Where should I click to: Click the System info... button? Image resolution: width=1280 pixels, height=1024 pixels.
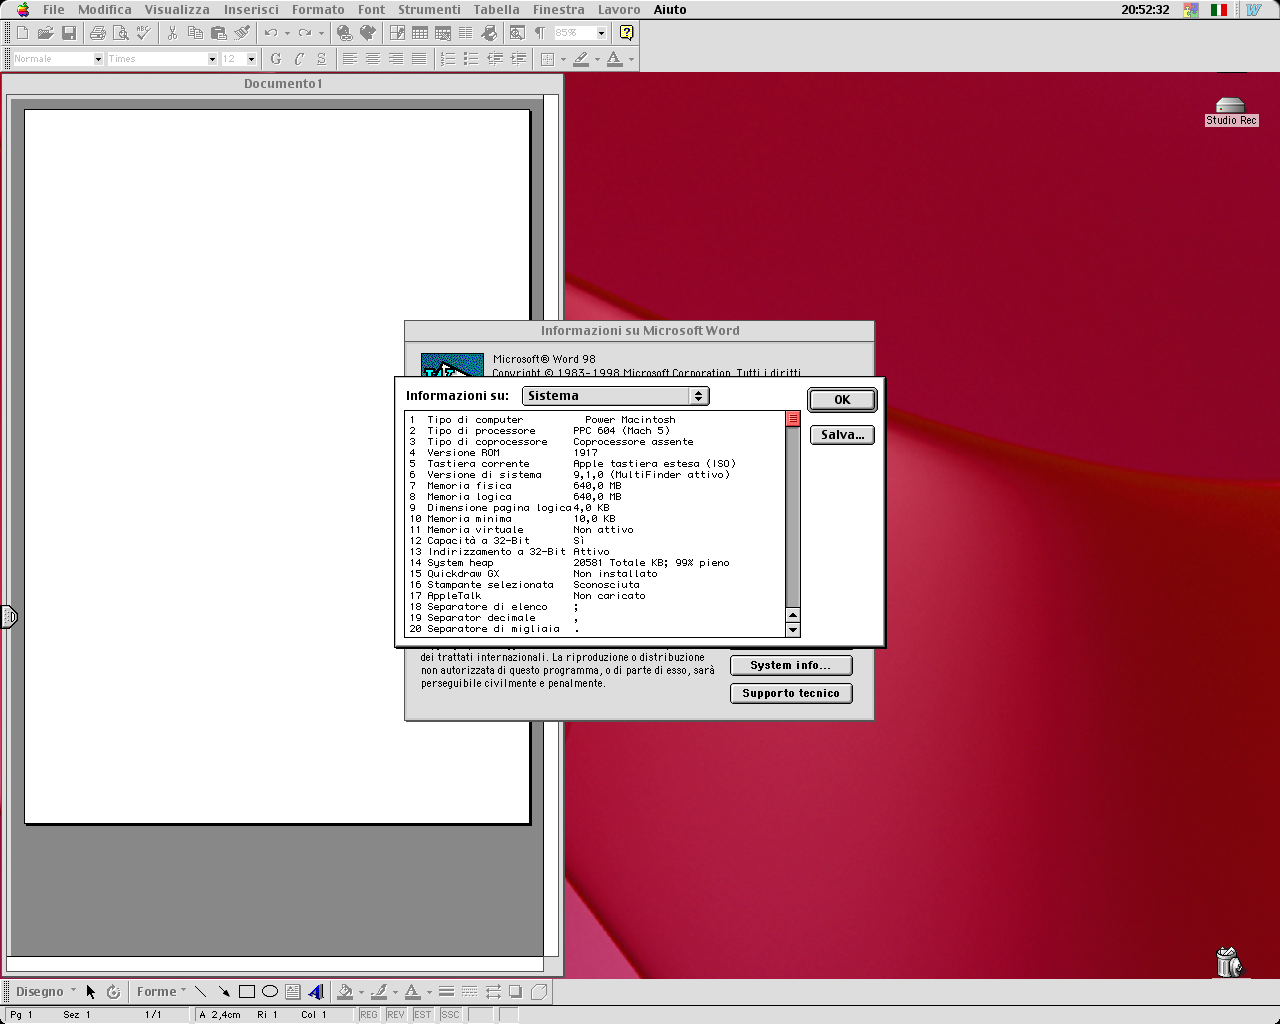tap(791, 665)
